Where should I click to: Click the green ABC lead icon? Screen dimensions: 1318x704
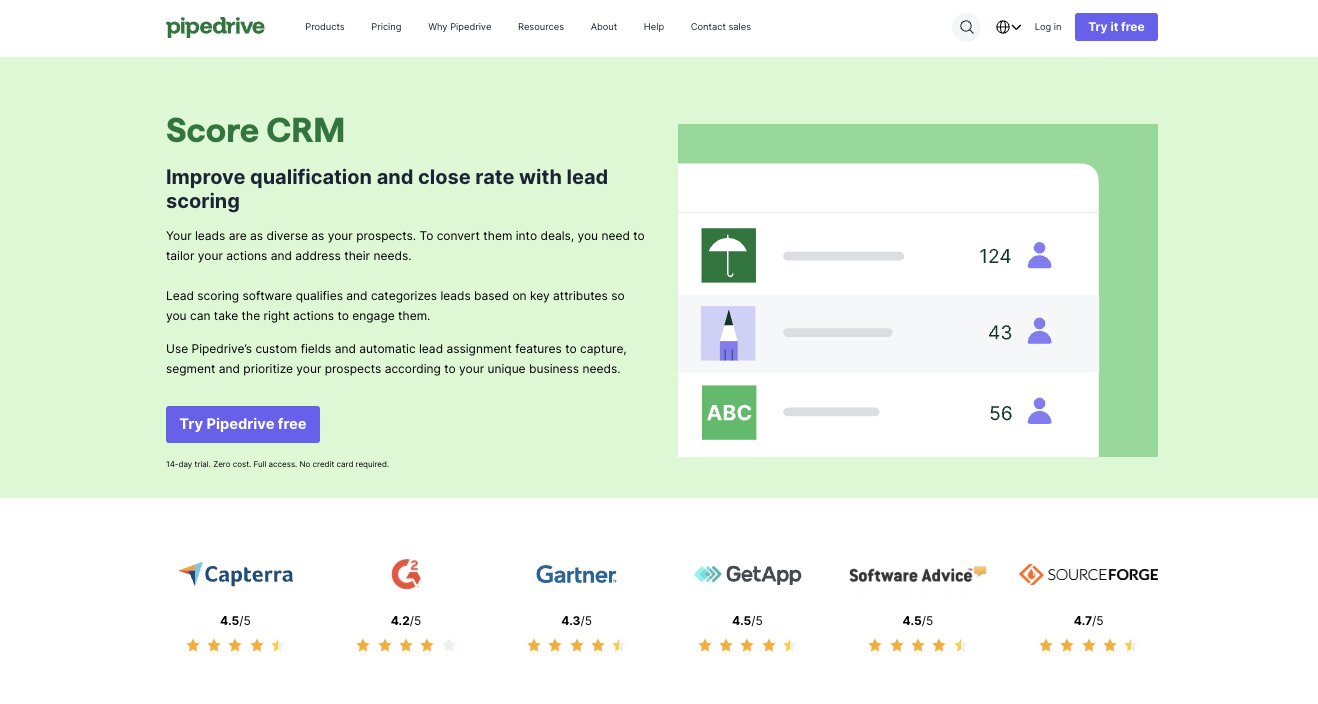click(x=729, y=412)
